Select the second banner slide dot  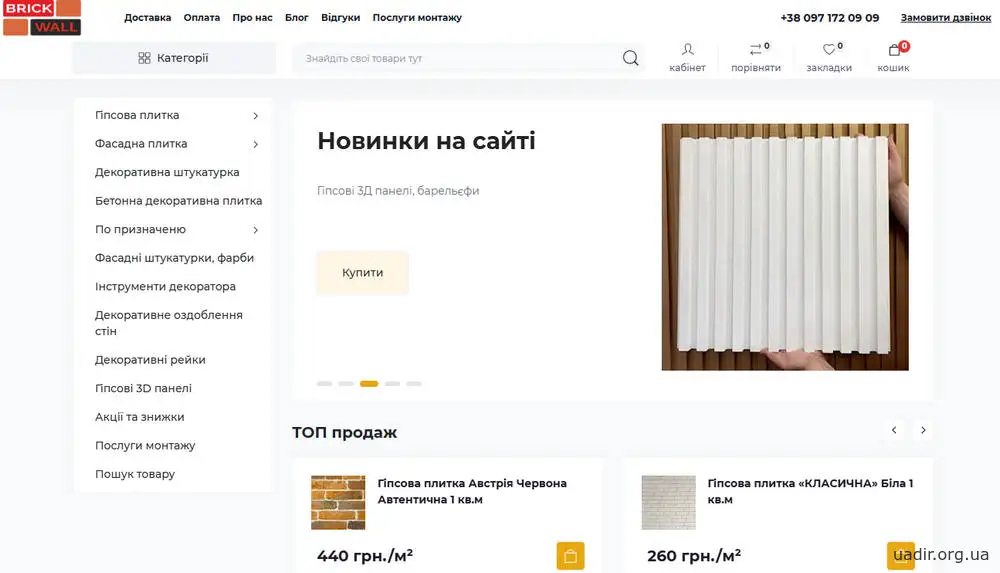click(x=346, y=383)
